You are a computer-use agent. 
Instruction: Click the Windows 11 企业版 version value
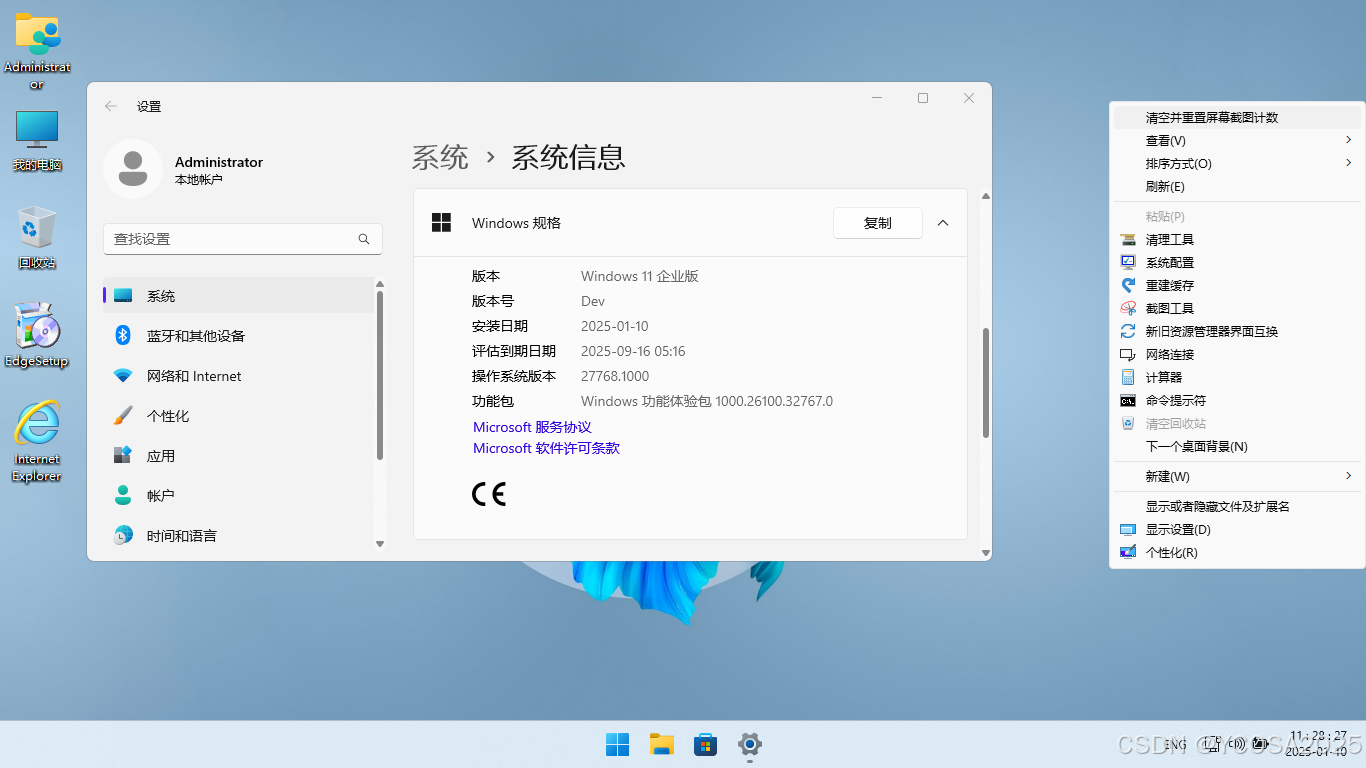(640, 276)
